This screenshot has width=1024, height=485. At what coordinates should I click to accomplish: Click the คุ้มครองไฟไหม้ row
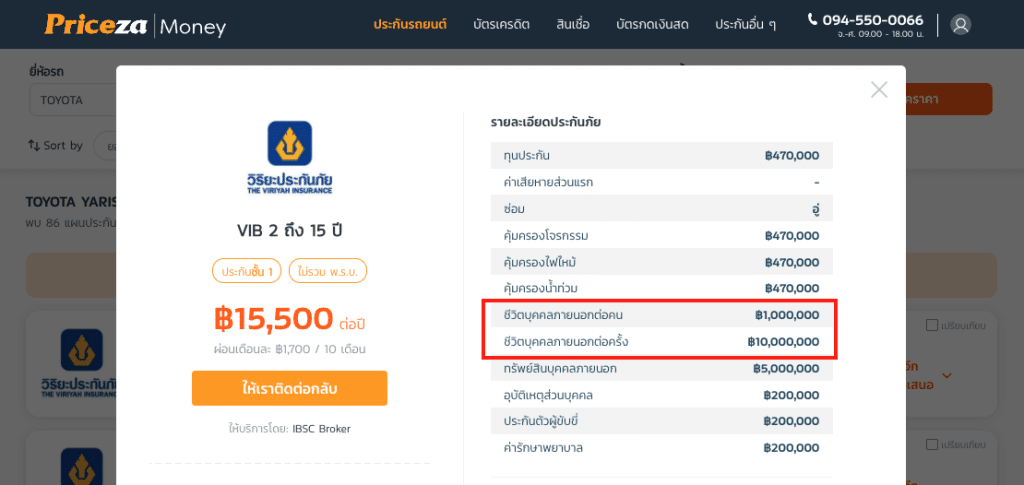(x=662, y=262)
